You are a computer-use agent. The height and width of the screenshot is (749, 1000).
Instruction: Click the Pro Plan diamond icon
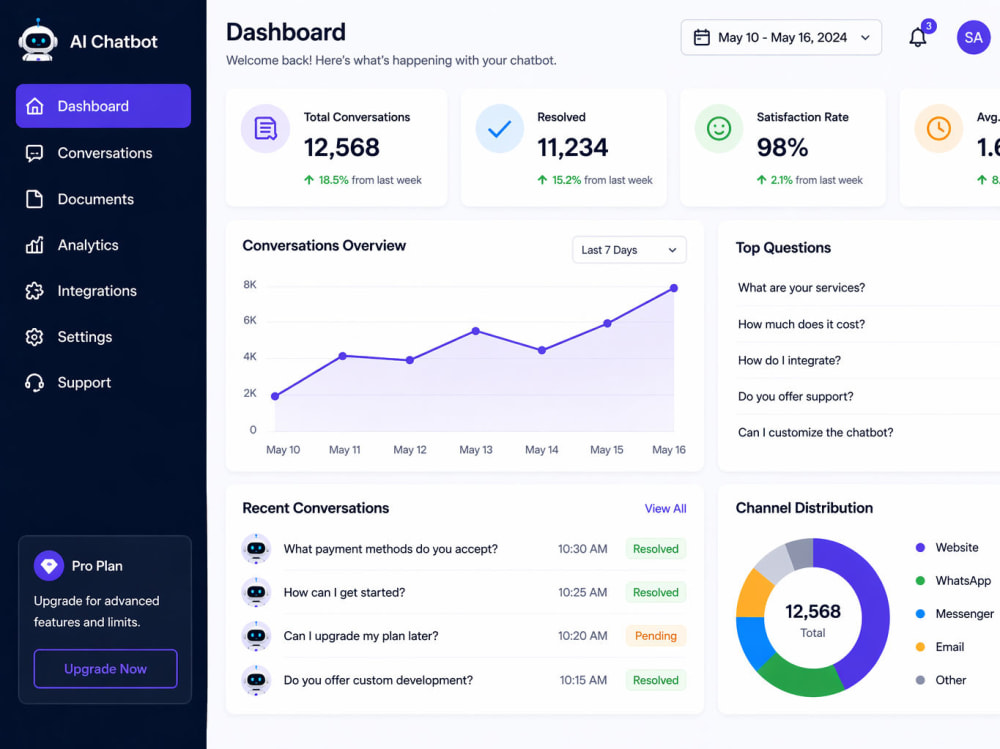click(x=49, y=565)
